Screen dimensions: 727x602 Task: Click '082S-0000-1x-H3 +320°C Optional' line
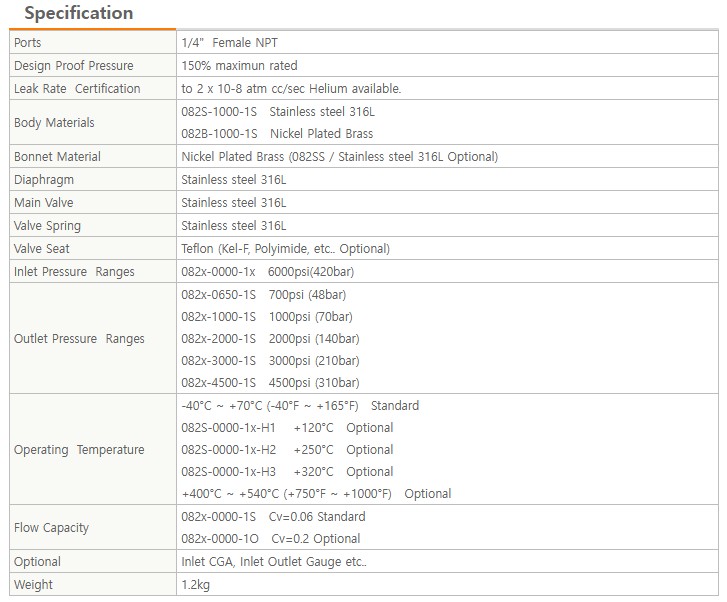coord(287,472)
